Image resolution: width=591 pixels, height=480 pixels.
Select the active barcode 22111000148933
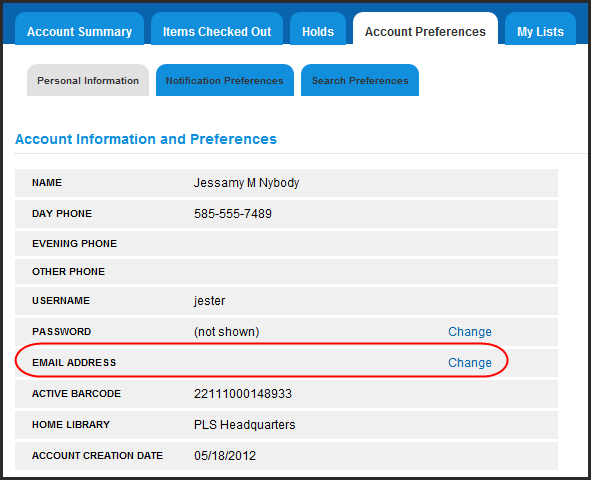pos(243,394)
